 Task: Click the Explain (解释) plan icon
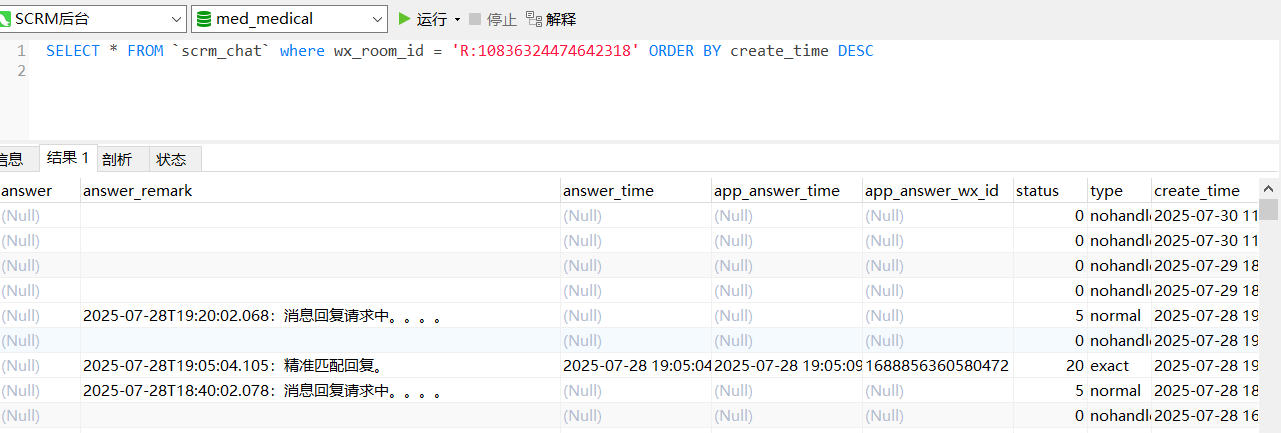[x=534, y=18]
